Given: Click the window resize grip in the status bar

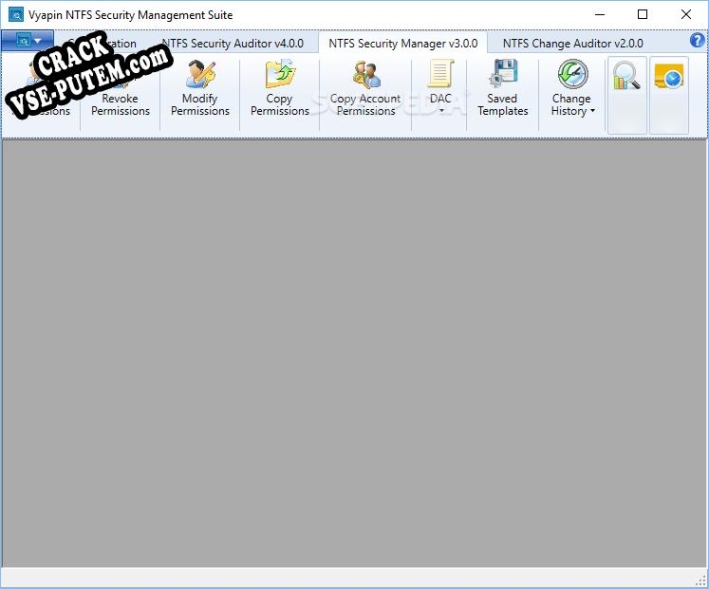Looking at the screenshot, I should (702, 581).
